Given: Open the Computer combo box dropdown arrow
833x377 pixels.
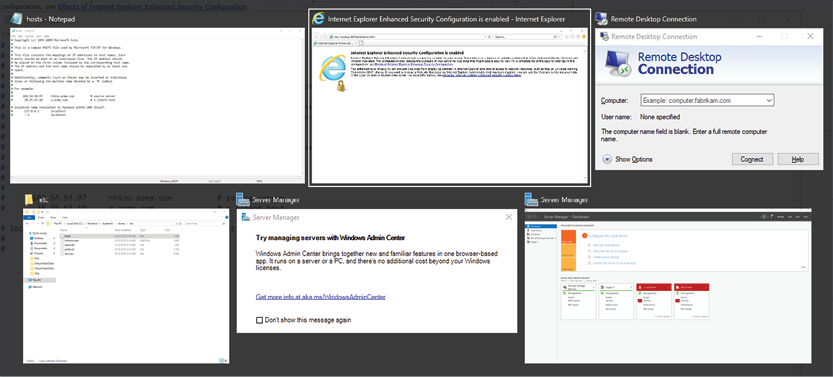Looking at the screenshot, I should point(769,100).
